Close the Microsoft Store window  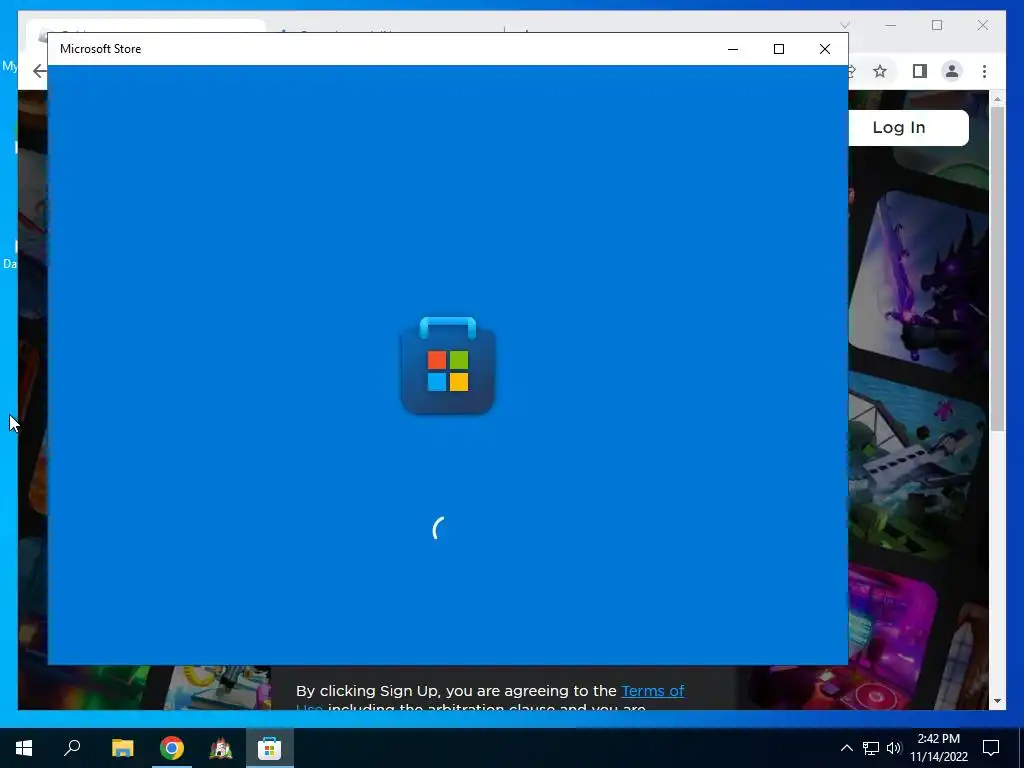point(825,49)
